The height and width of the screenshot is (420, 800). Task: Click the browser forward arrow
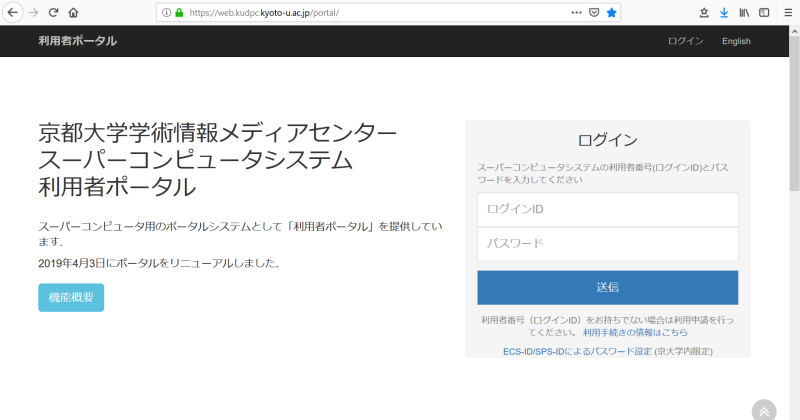click(x=34, y=13)
